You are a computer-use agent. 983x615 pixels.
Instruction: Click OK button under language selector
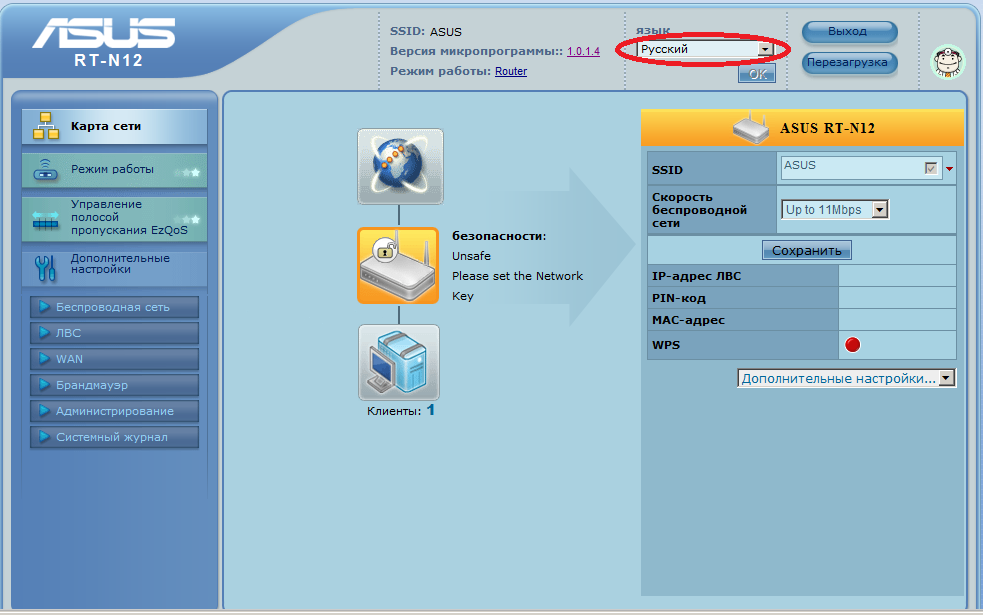pos(757,74)
